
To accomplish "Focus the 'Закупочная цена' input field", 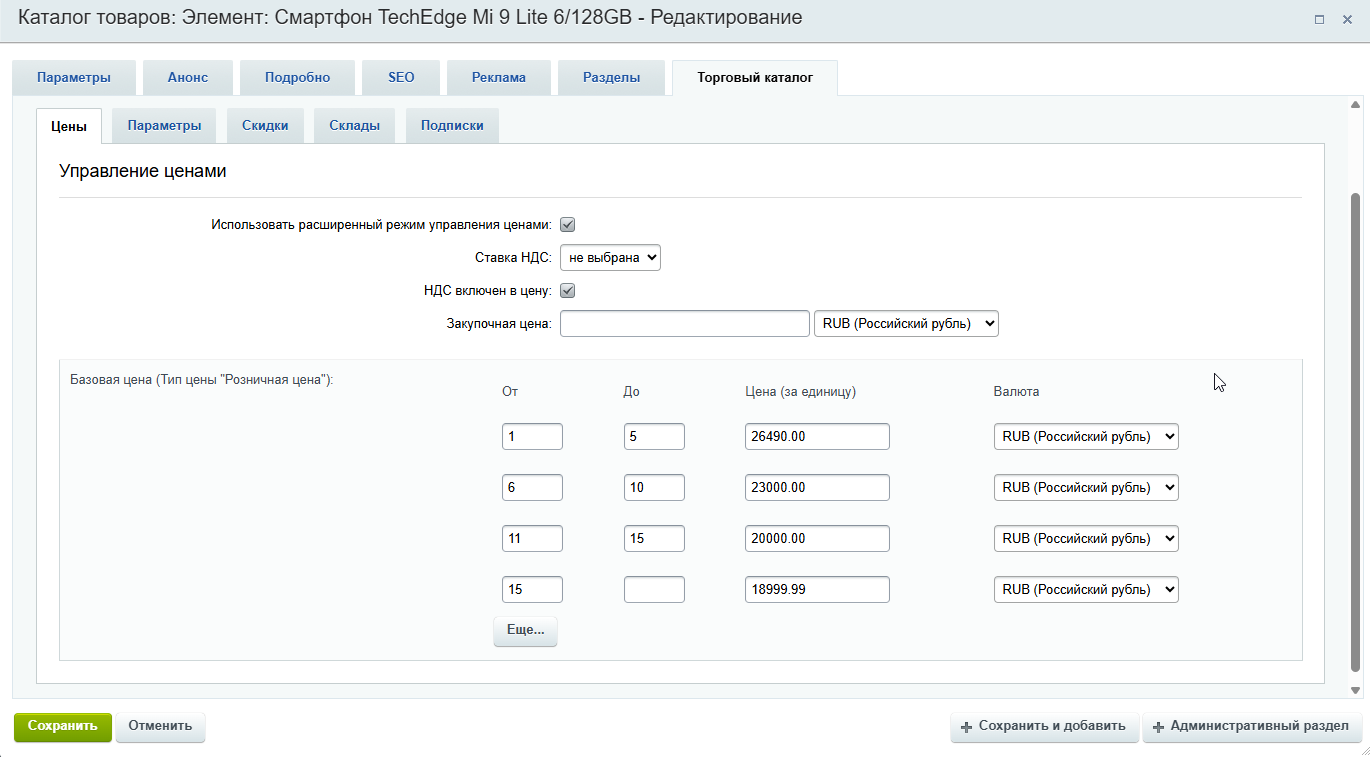I will (684, 324).
